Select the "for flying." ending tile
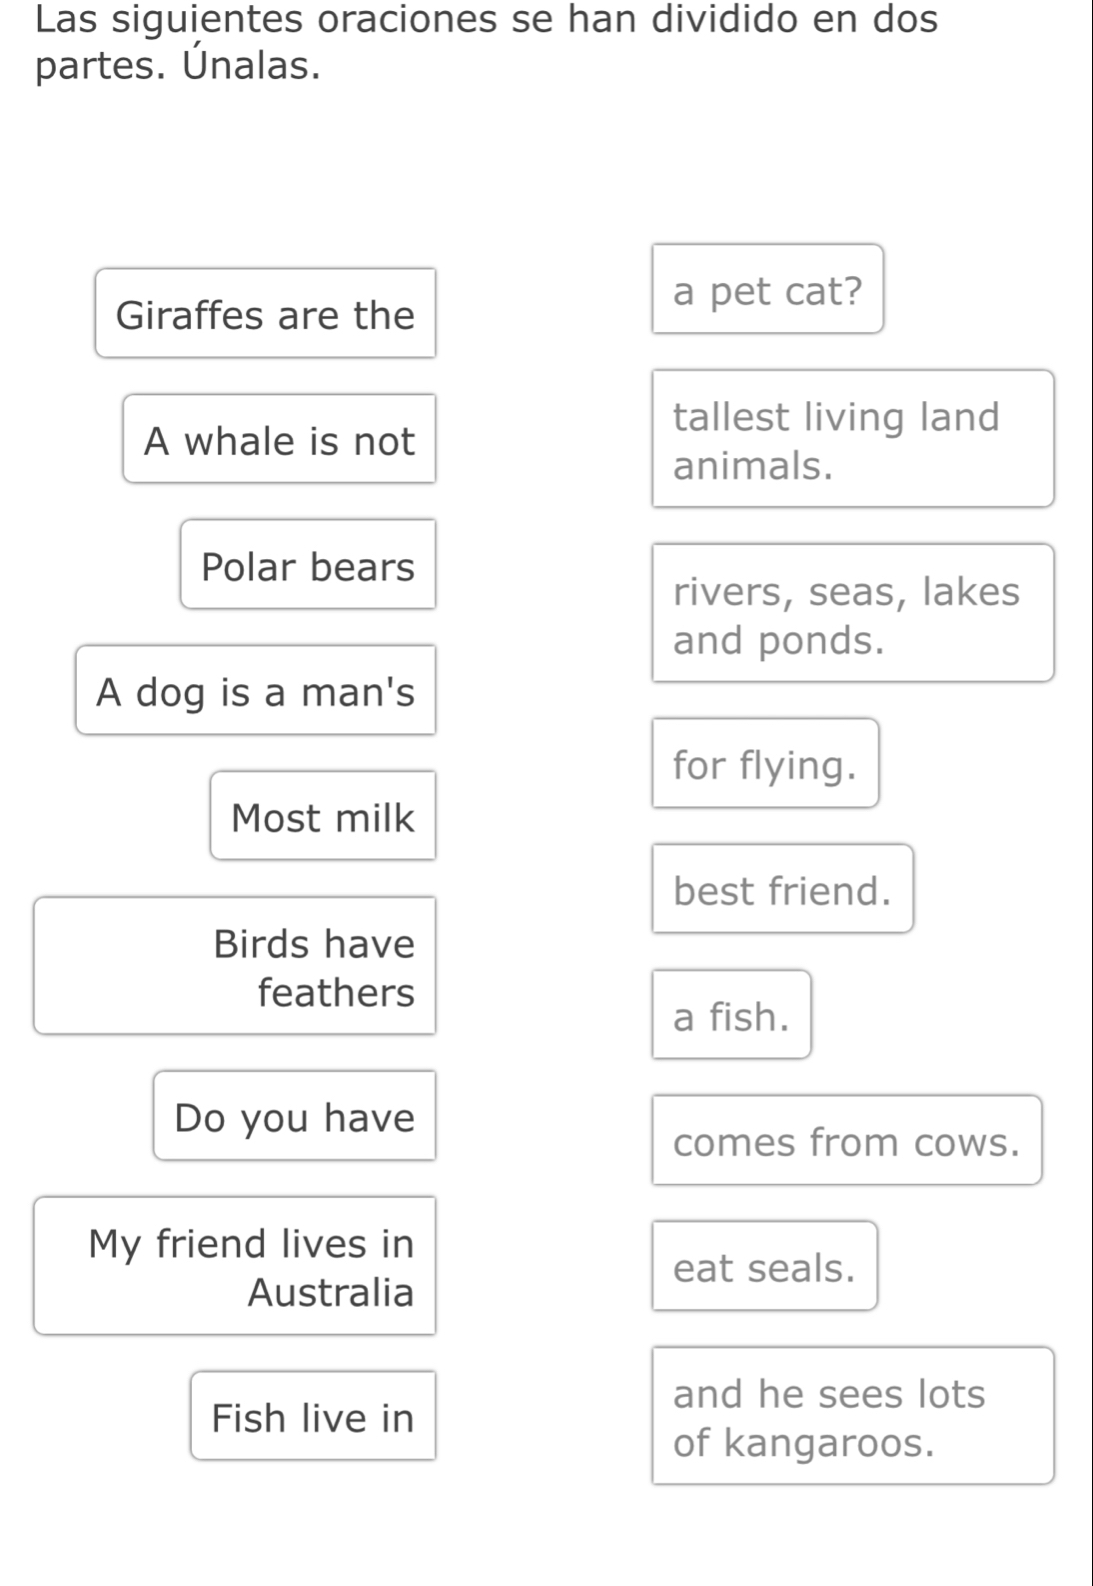This screenshot has width=1093, height=1586. [766, 764]
